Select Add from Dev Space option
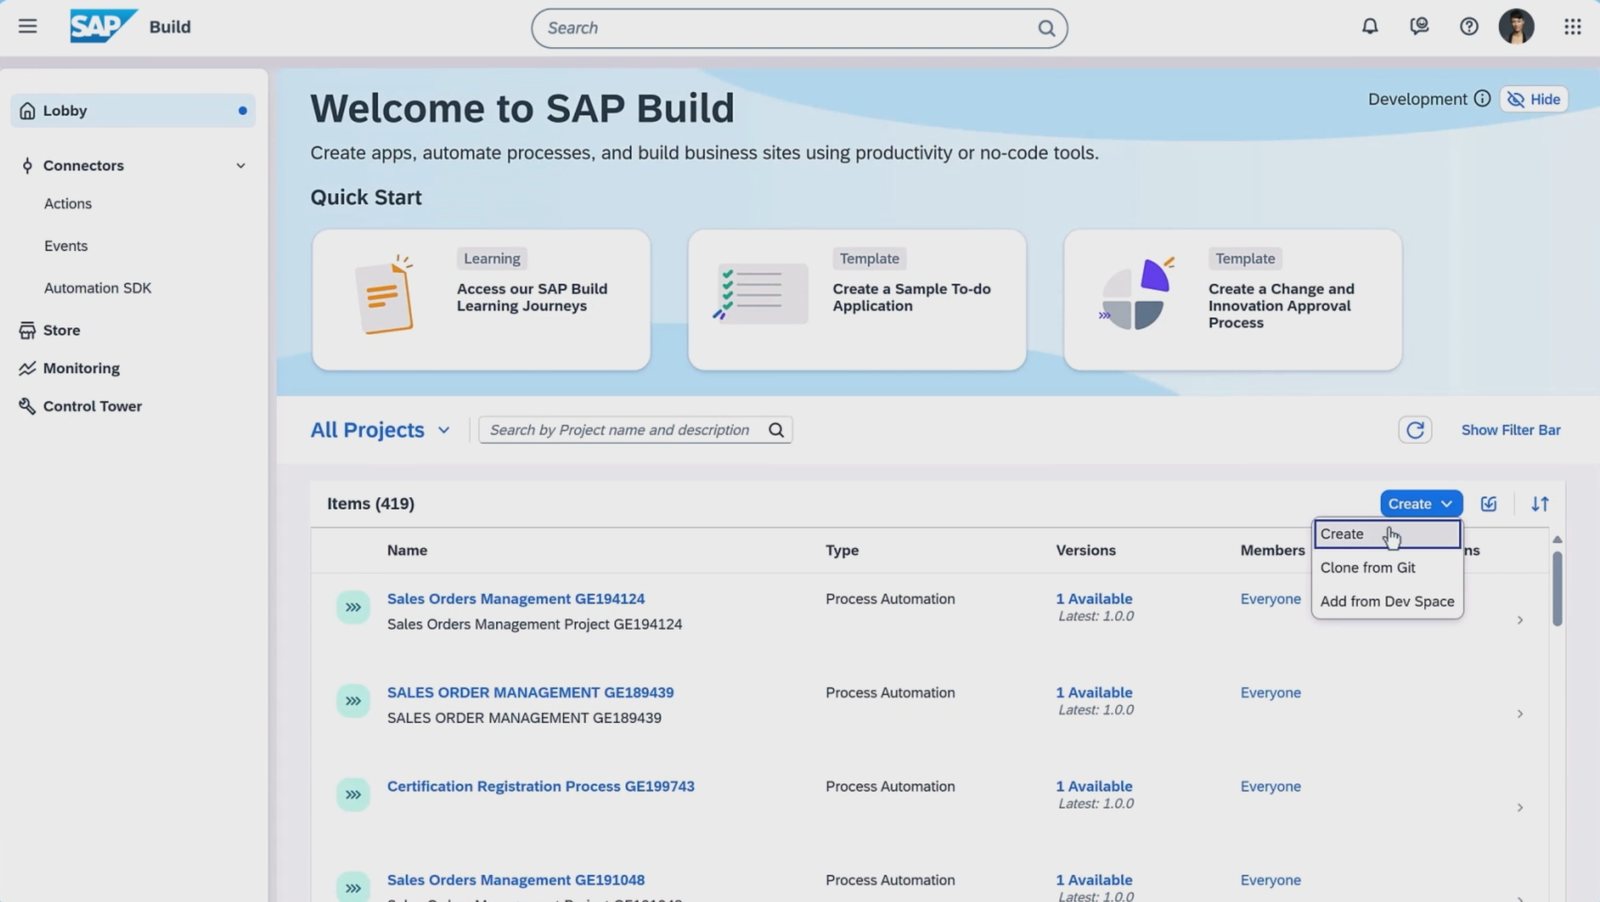 tap(1387, 601)
